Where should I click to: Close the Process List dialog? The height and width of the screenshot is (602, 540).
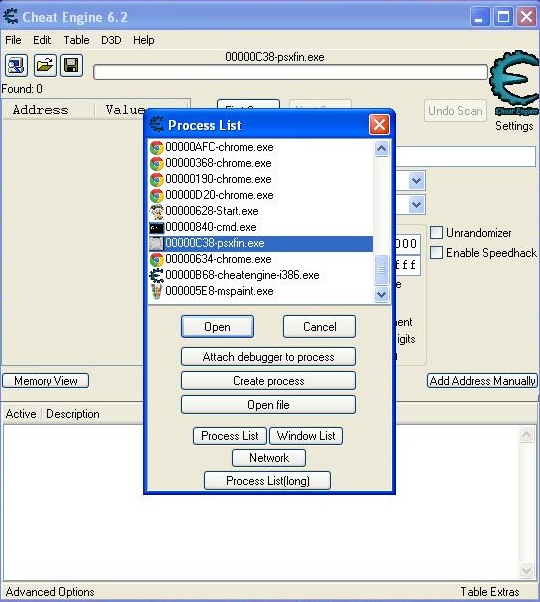[x=379, y=124]
